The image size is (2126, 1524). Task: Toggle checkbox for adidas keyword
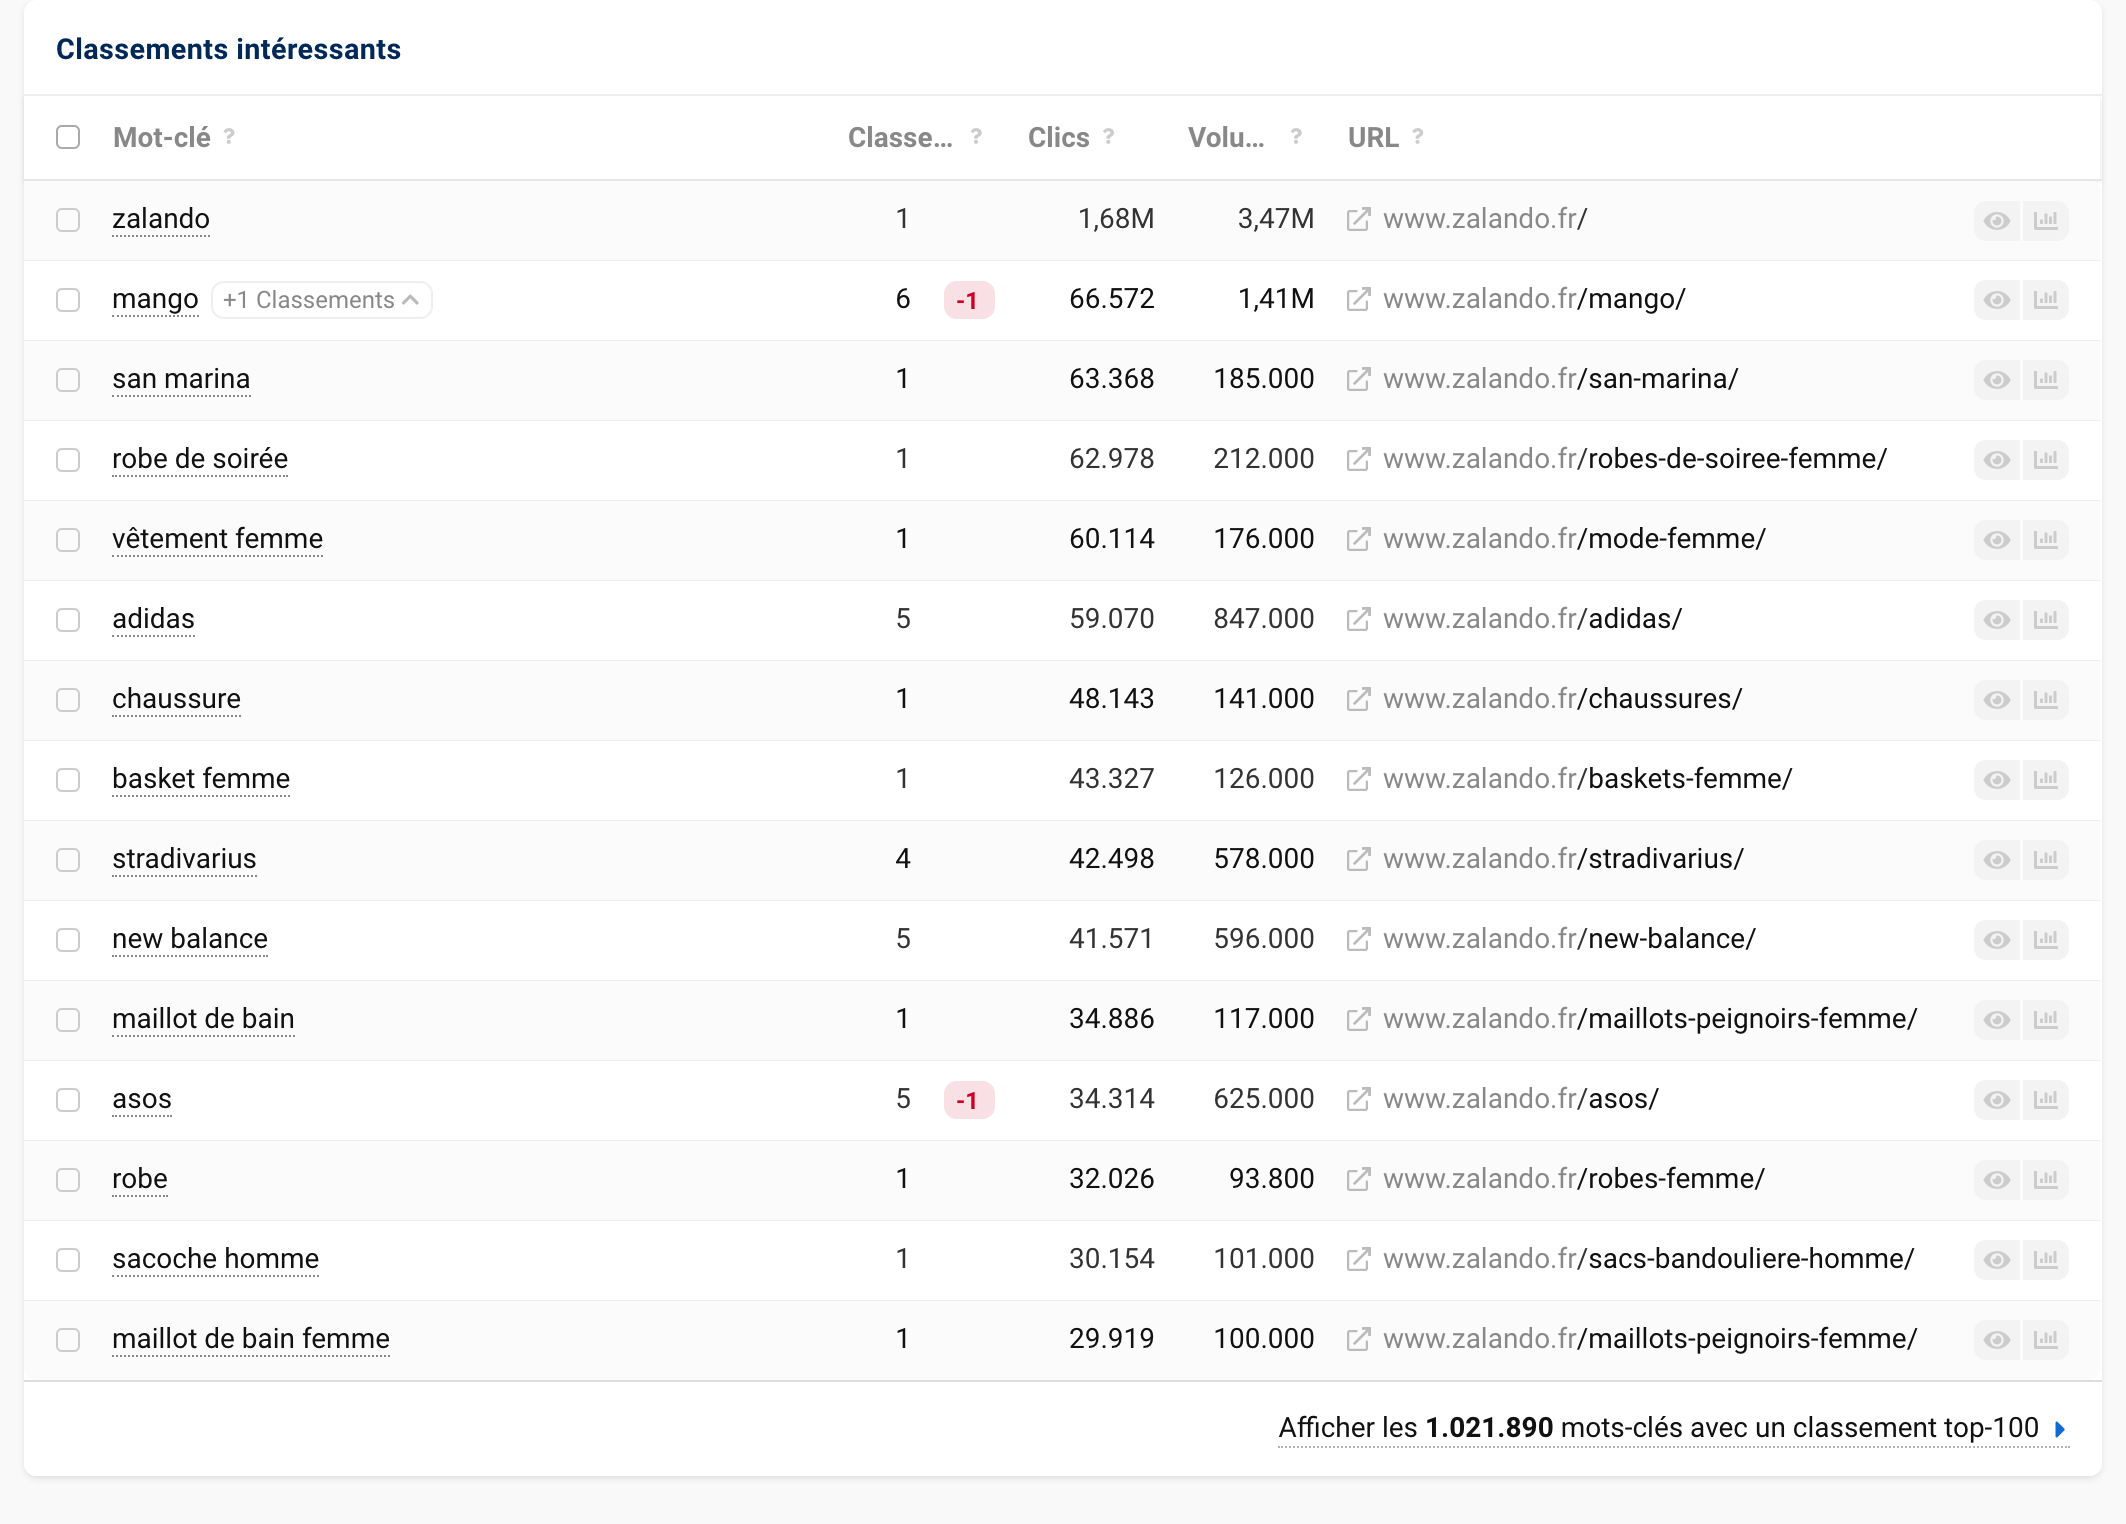pos(69,617)
